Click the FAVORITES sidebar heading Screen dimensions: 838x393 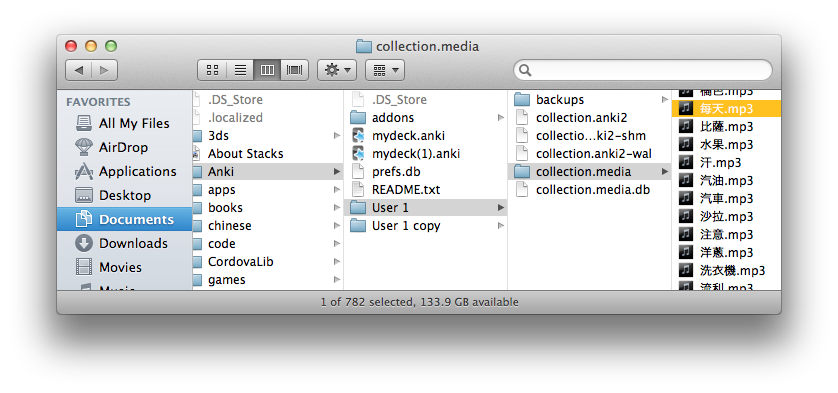pyautogui.click(x=98, y=102)
